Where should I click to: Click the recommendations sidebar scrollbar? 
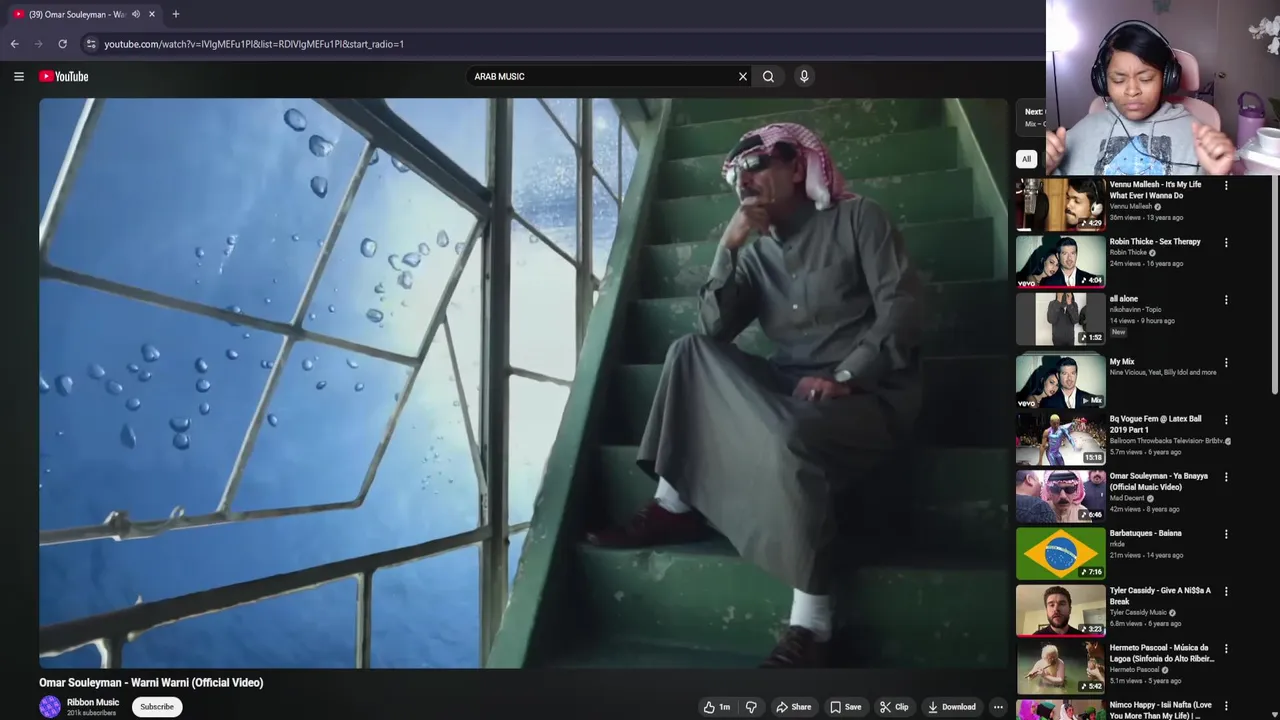coord(1274,284)
